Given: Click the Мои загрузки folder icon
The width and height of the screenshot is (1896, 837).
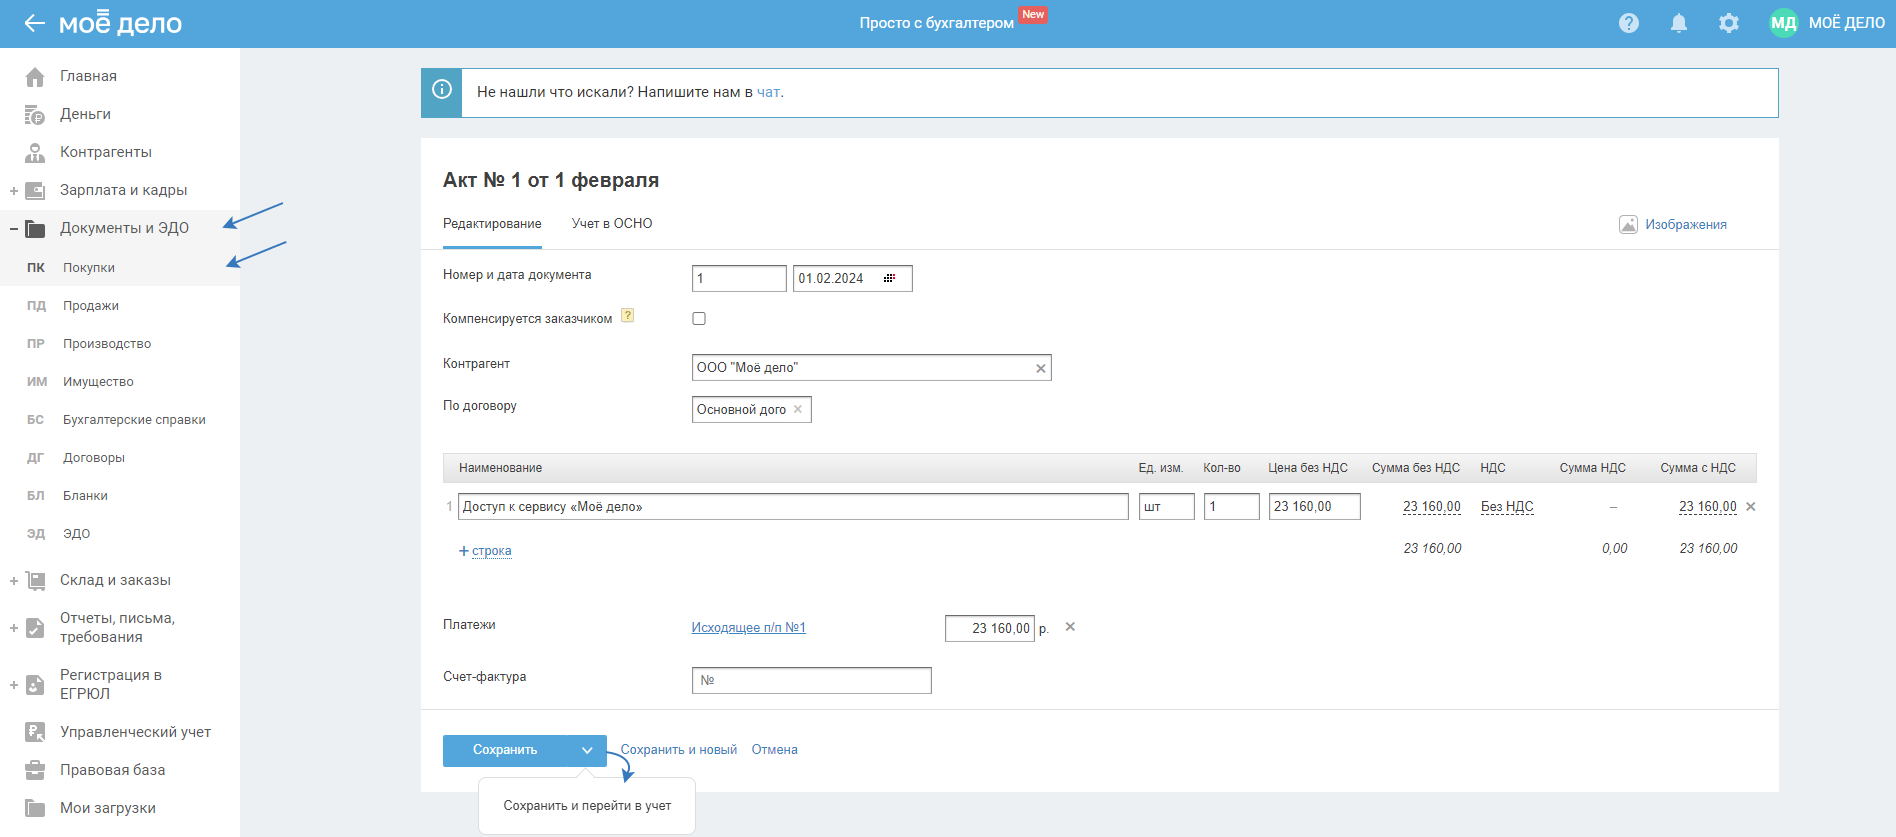Looking at the screenshot, I should pos(35,809).
